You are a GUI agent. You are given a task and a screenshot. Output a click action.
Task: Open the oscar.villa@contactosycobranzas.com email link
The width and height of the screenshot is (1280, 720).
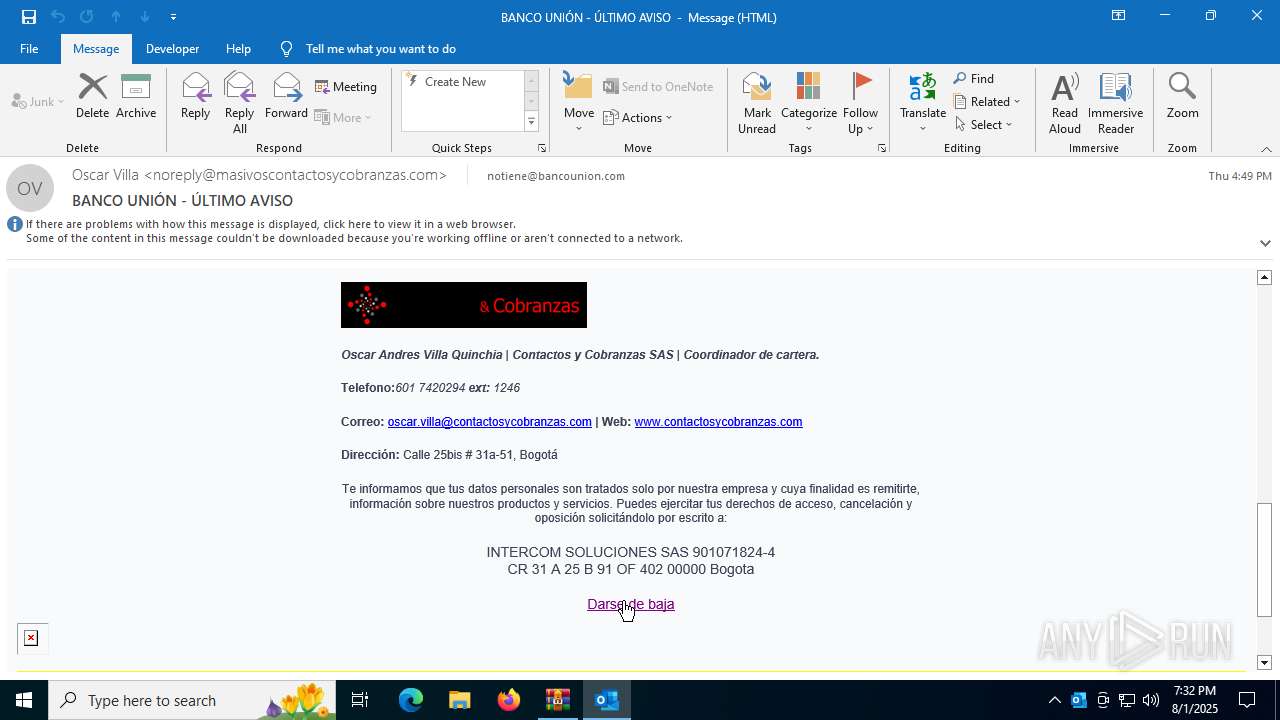[489, 422]
